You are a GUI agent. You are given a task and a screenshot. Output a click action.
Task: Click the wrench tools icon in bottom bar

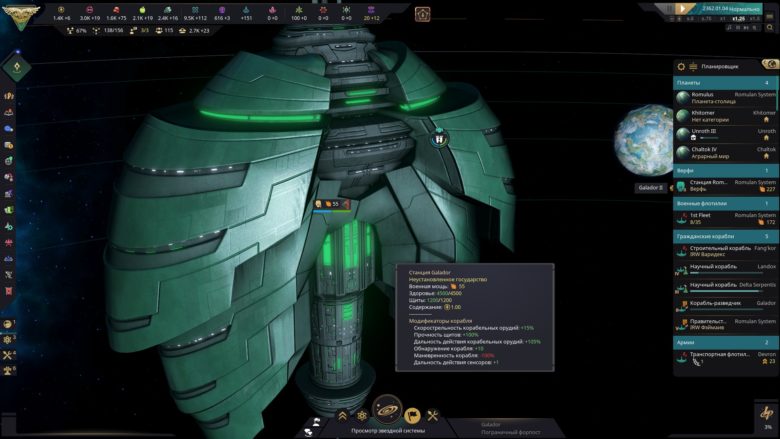(433, 416)
